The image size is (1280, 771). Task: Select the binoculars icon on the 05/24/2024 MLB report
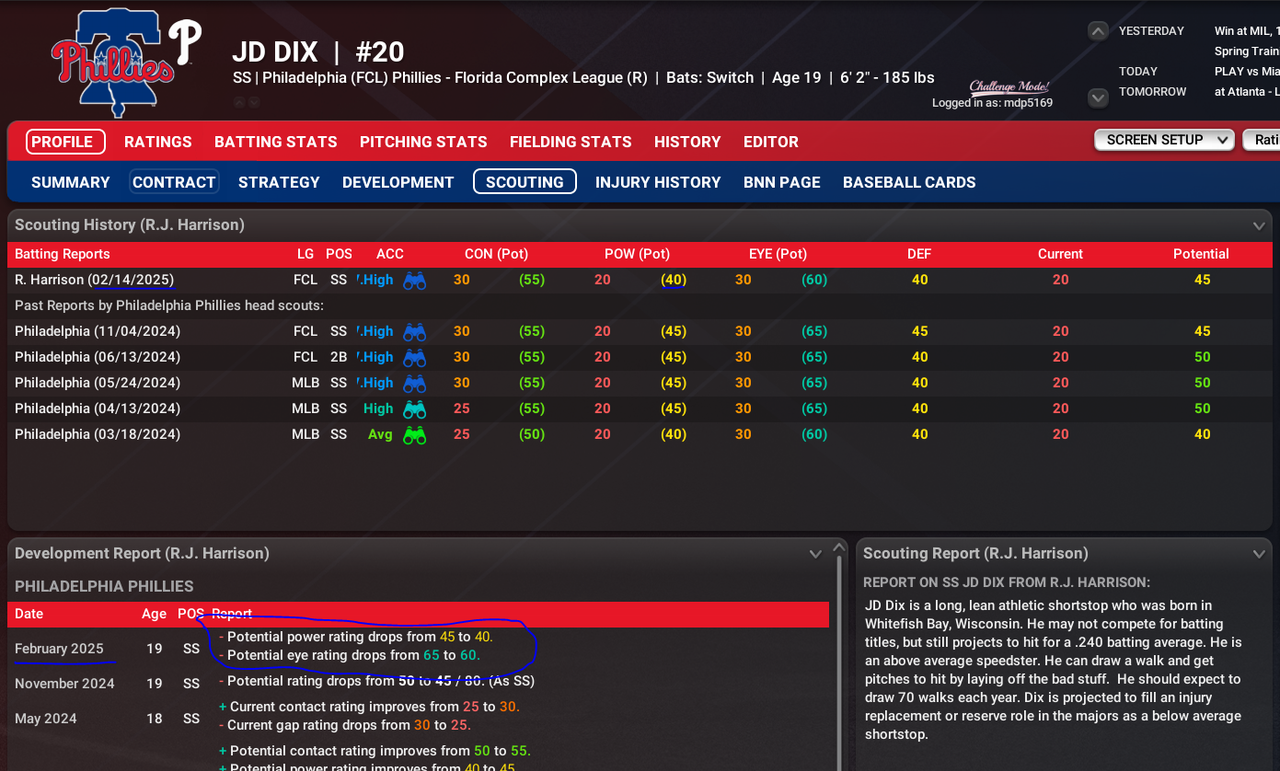pyautogui.click(x=414, y=382)
